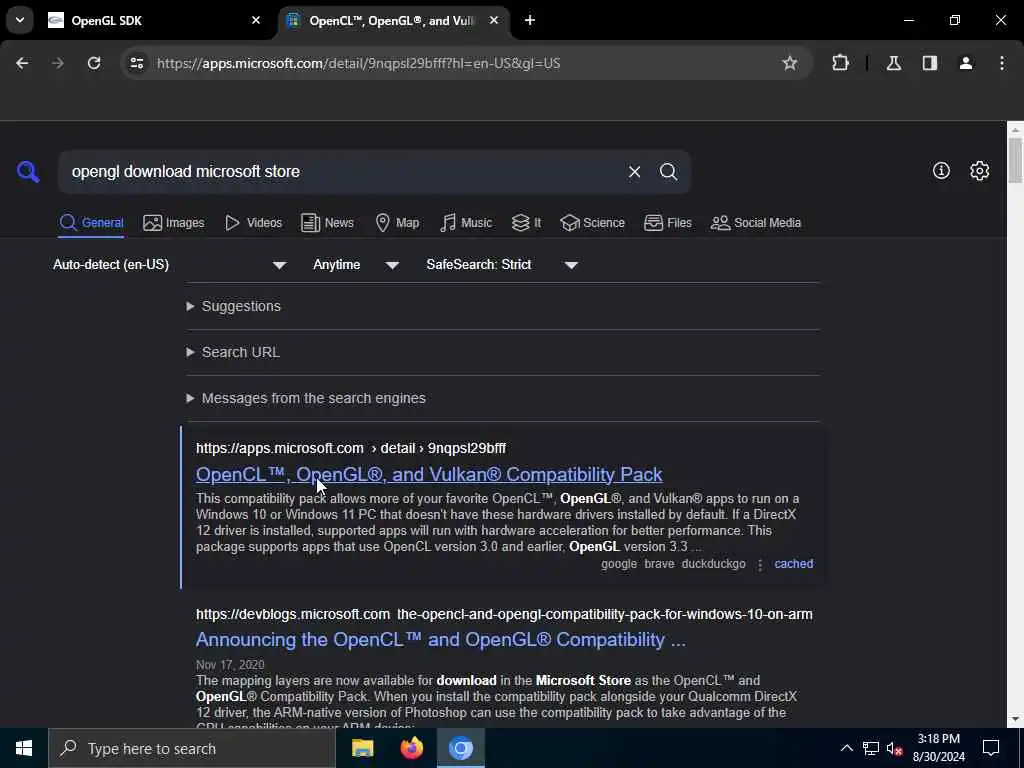Click the Chrome taskbar icon
1024x768 pixels.
point(460,748)
